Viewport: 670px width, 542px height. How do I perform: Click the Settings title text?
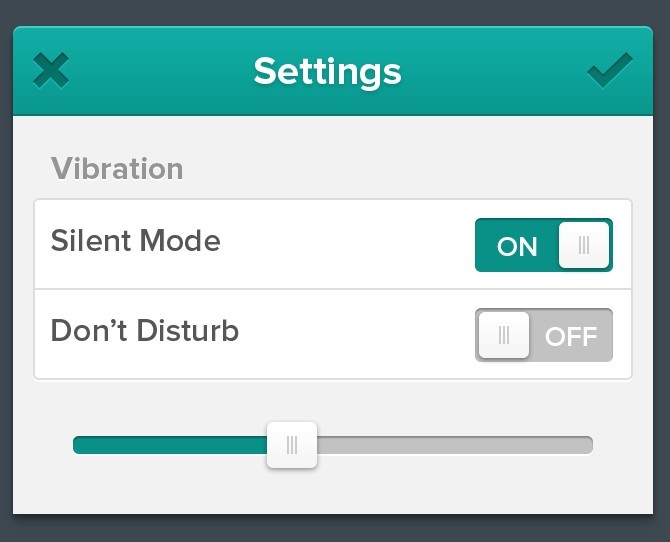point(327,72)
